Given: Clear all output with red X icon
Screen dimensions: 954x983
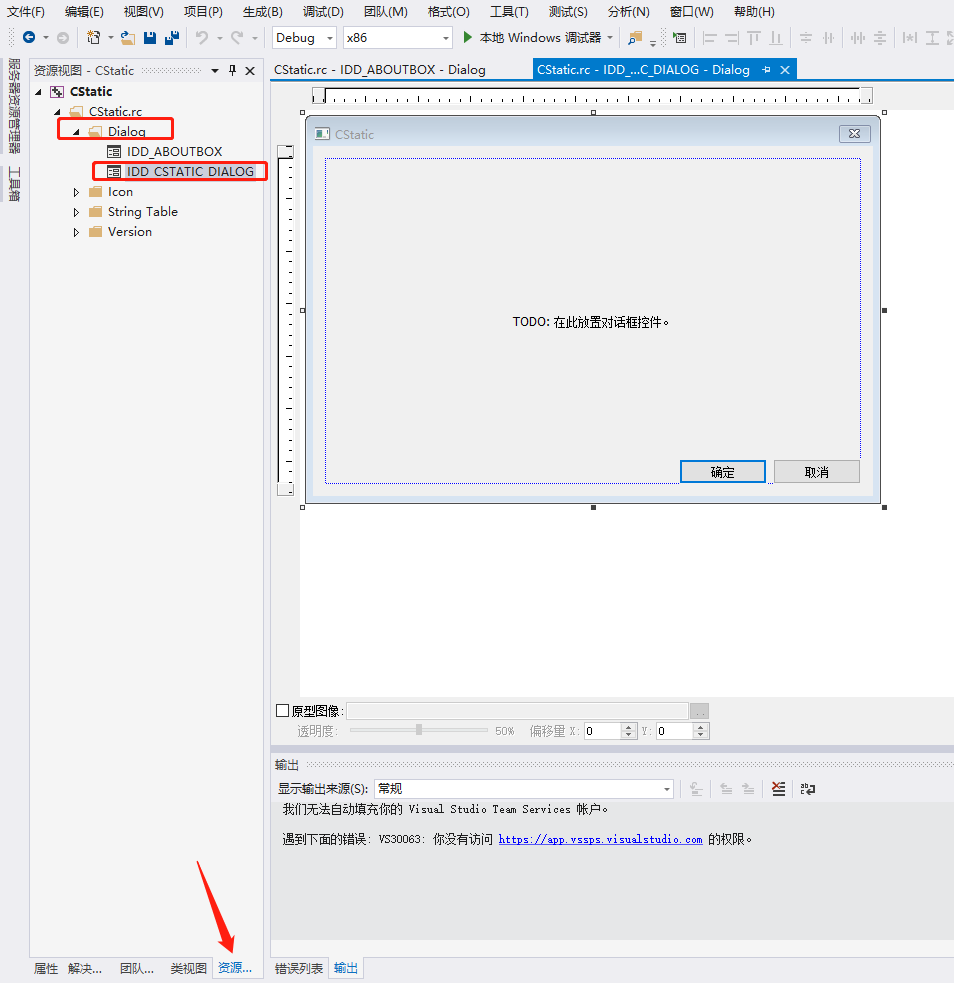Looking at the screenshot, I should tap(778, 789).
